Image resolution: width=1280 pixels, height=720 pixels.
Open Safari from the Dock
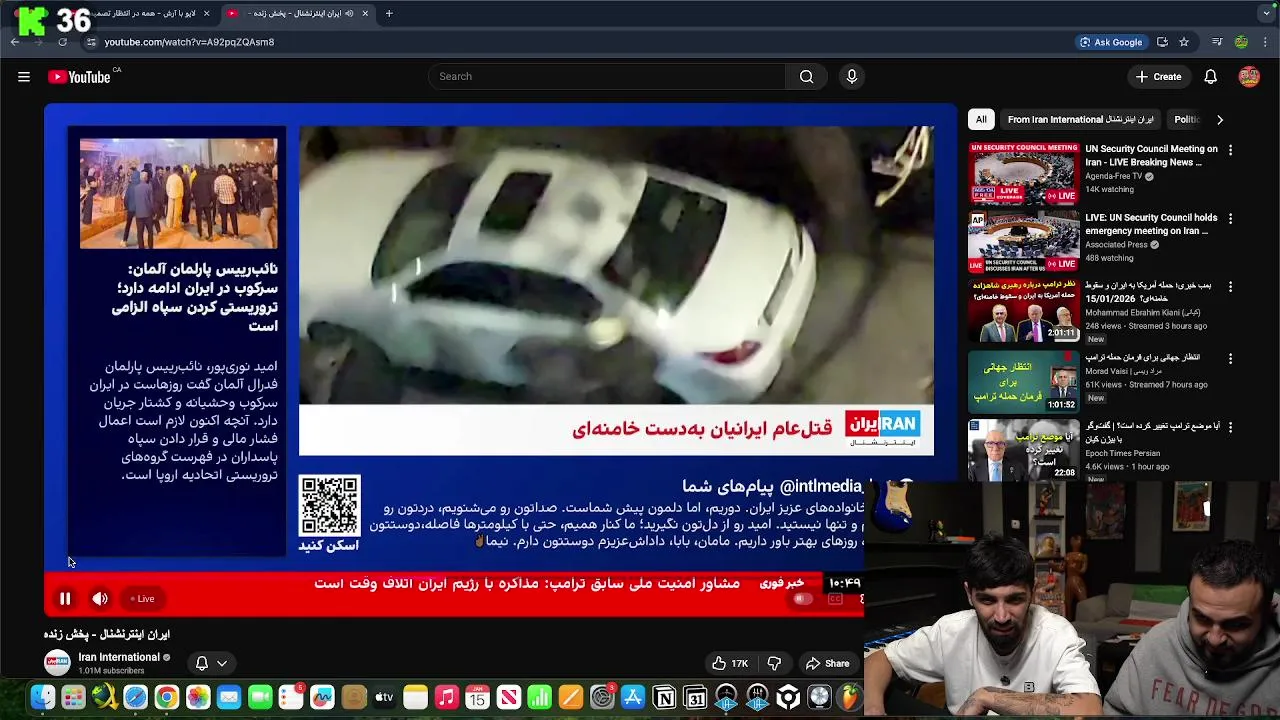(x=135, y=698)
